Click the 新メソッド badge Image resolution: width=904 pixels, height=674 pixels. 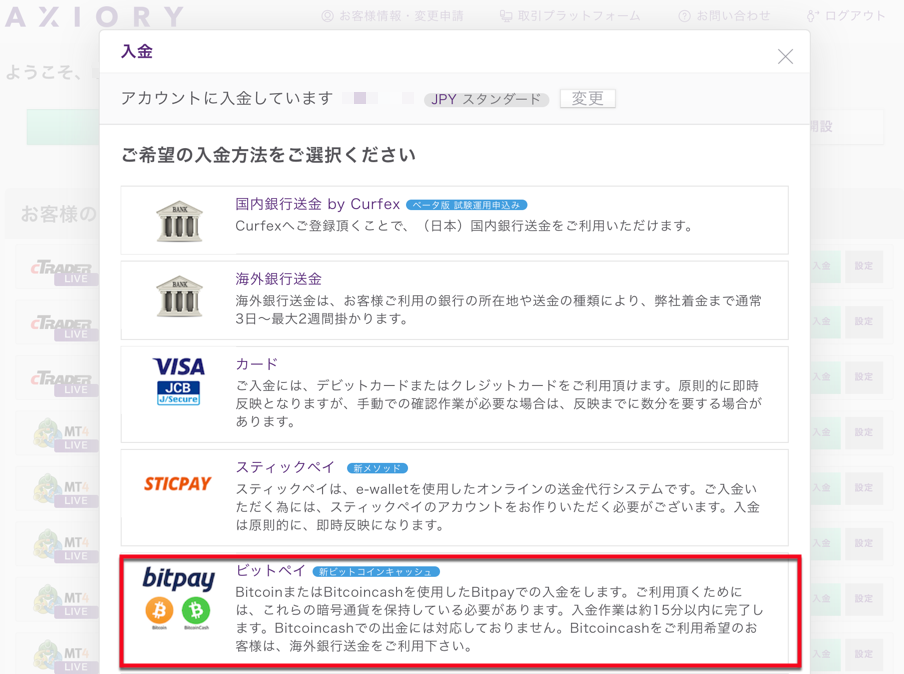pyautogui.click(x=377, y=468)
